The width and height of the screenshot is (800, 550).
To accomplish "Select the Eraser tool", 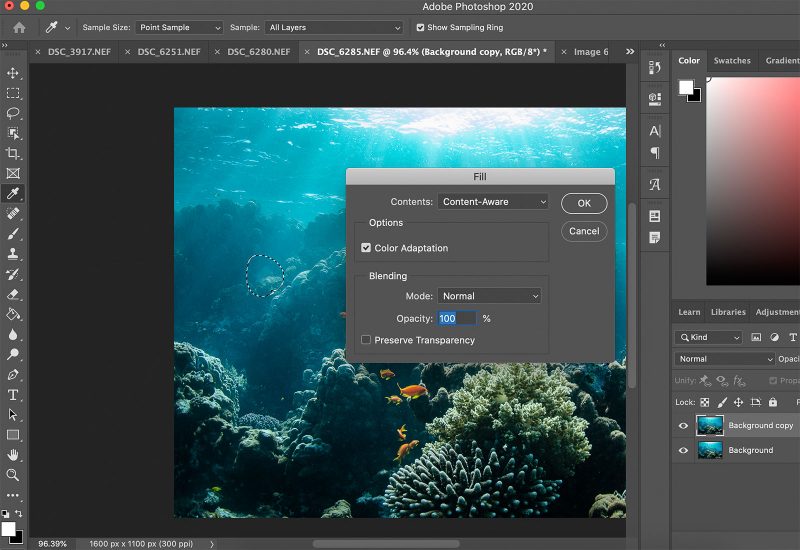I will pyautogui.click(x=13, y=294).
